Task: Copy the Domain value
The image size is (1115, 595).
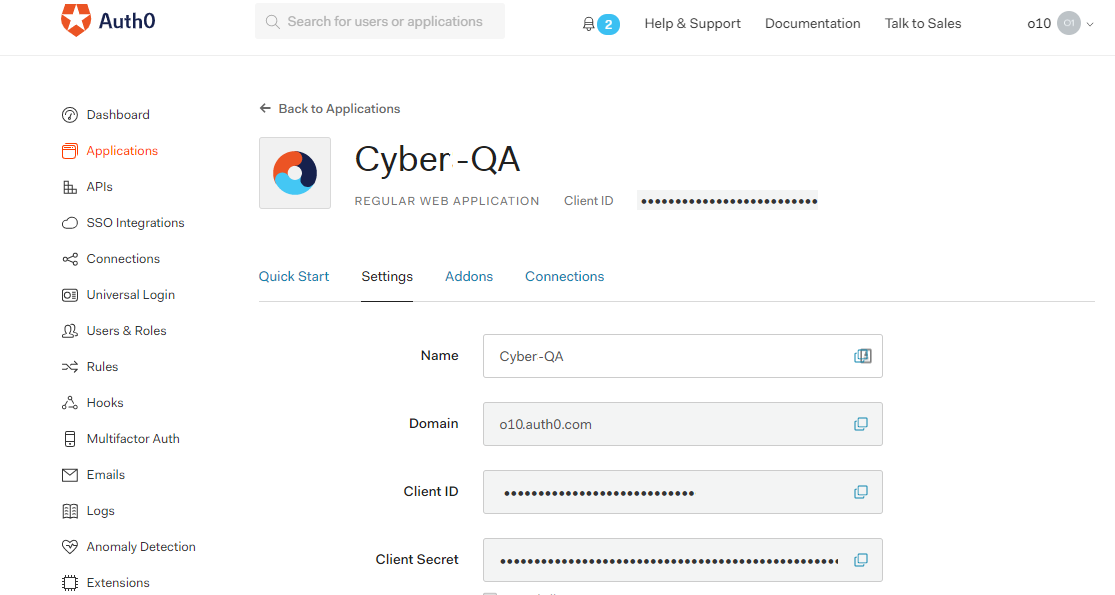Action: (861, 423)
